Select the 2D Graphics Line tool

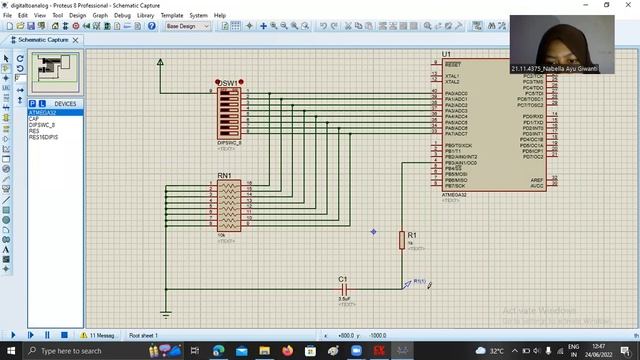tap(6, 200)
